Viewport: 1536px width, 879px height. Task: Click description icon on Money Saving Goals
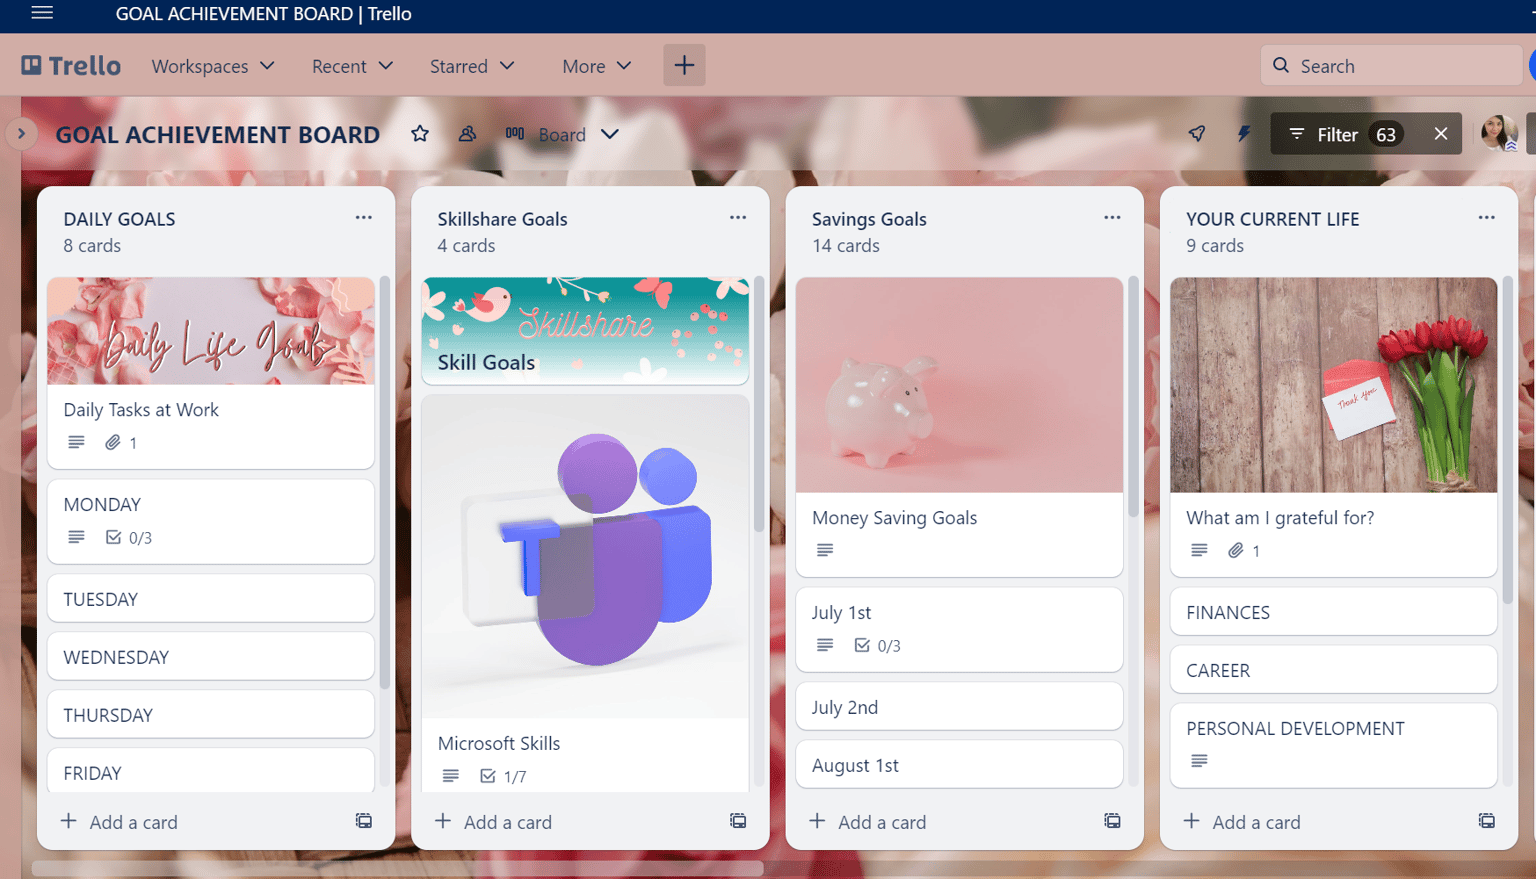(825, 550)
